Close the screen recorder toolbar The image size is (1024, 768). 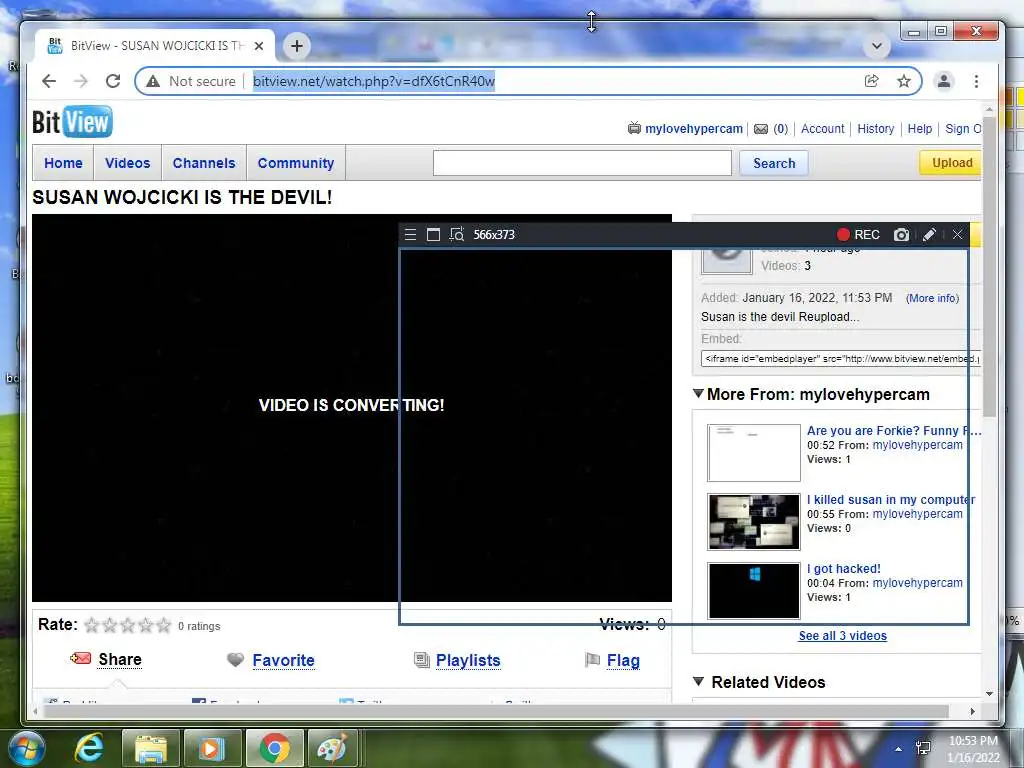(957, 234)
